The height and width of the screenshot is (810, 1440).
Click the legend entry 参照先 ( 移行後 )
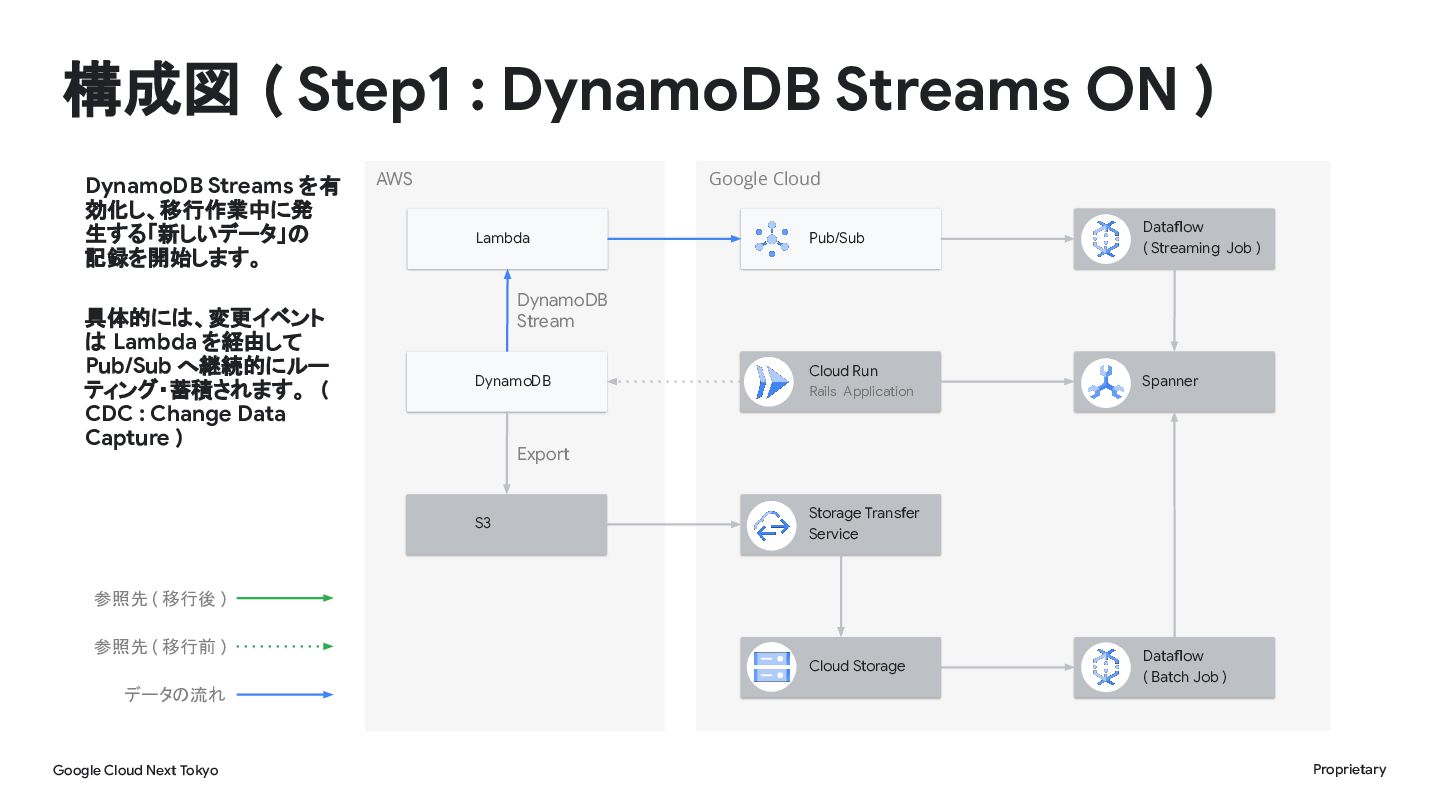pos(161,599)
